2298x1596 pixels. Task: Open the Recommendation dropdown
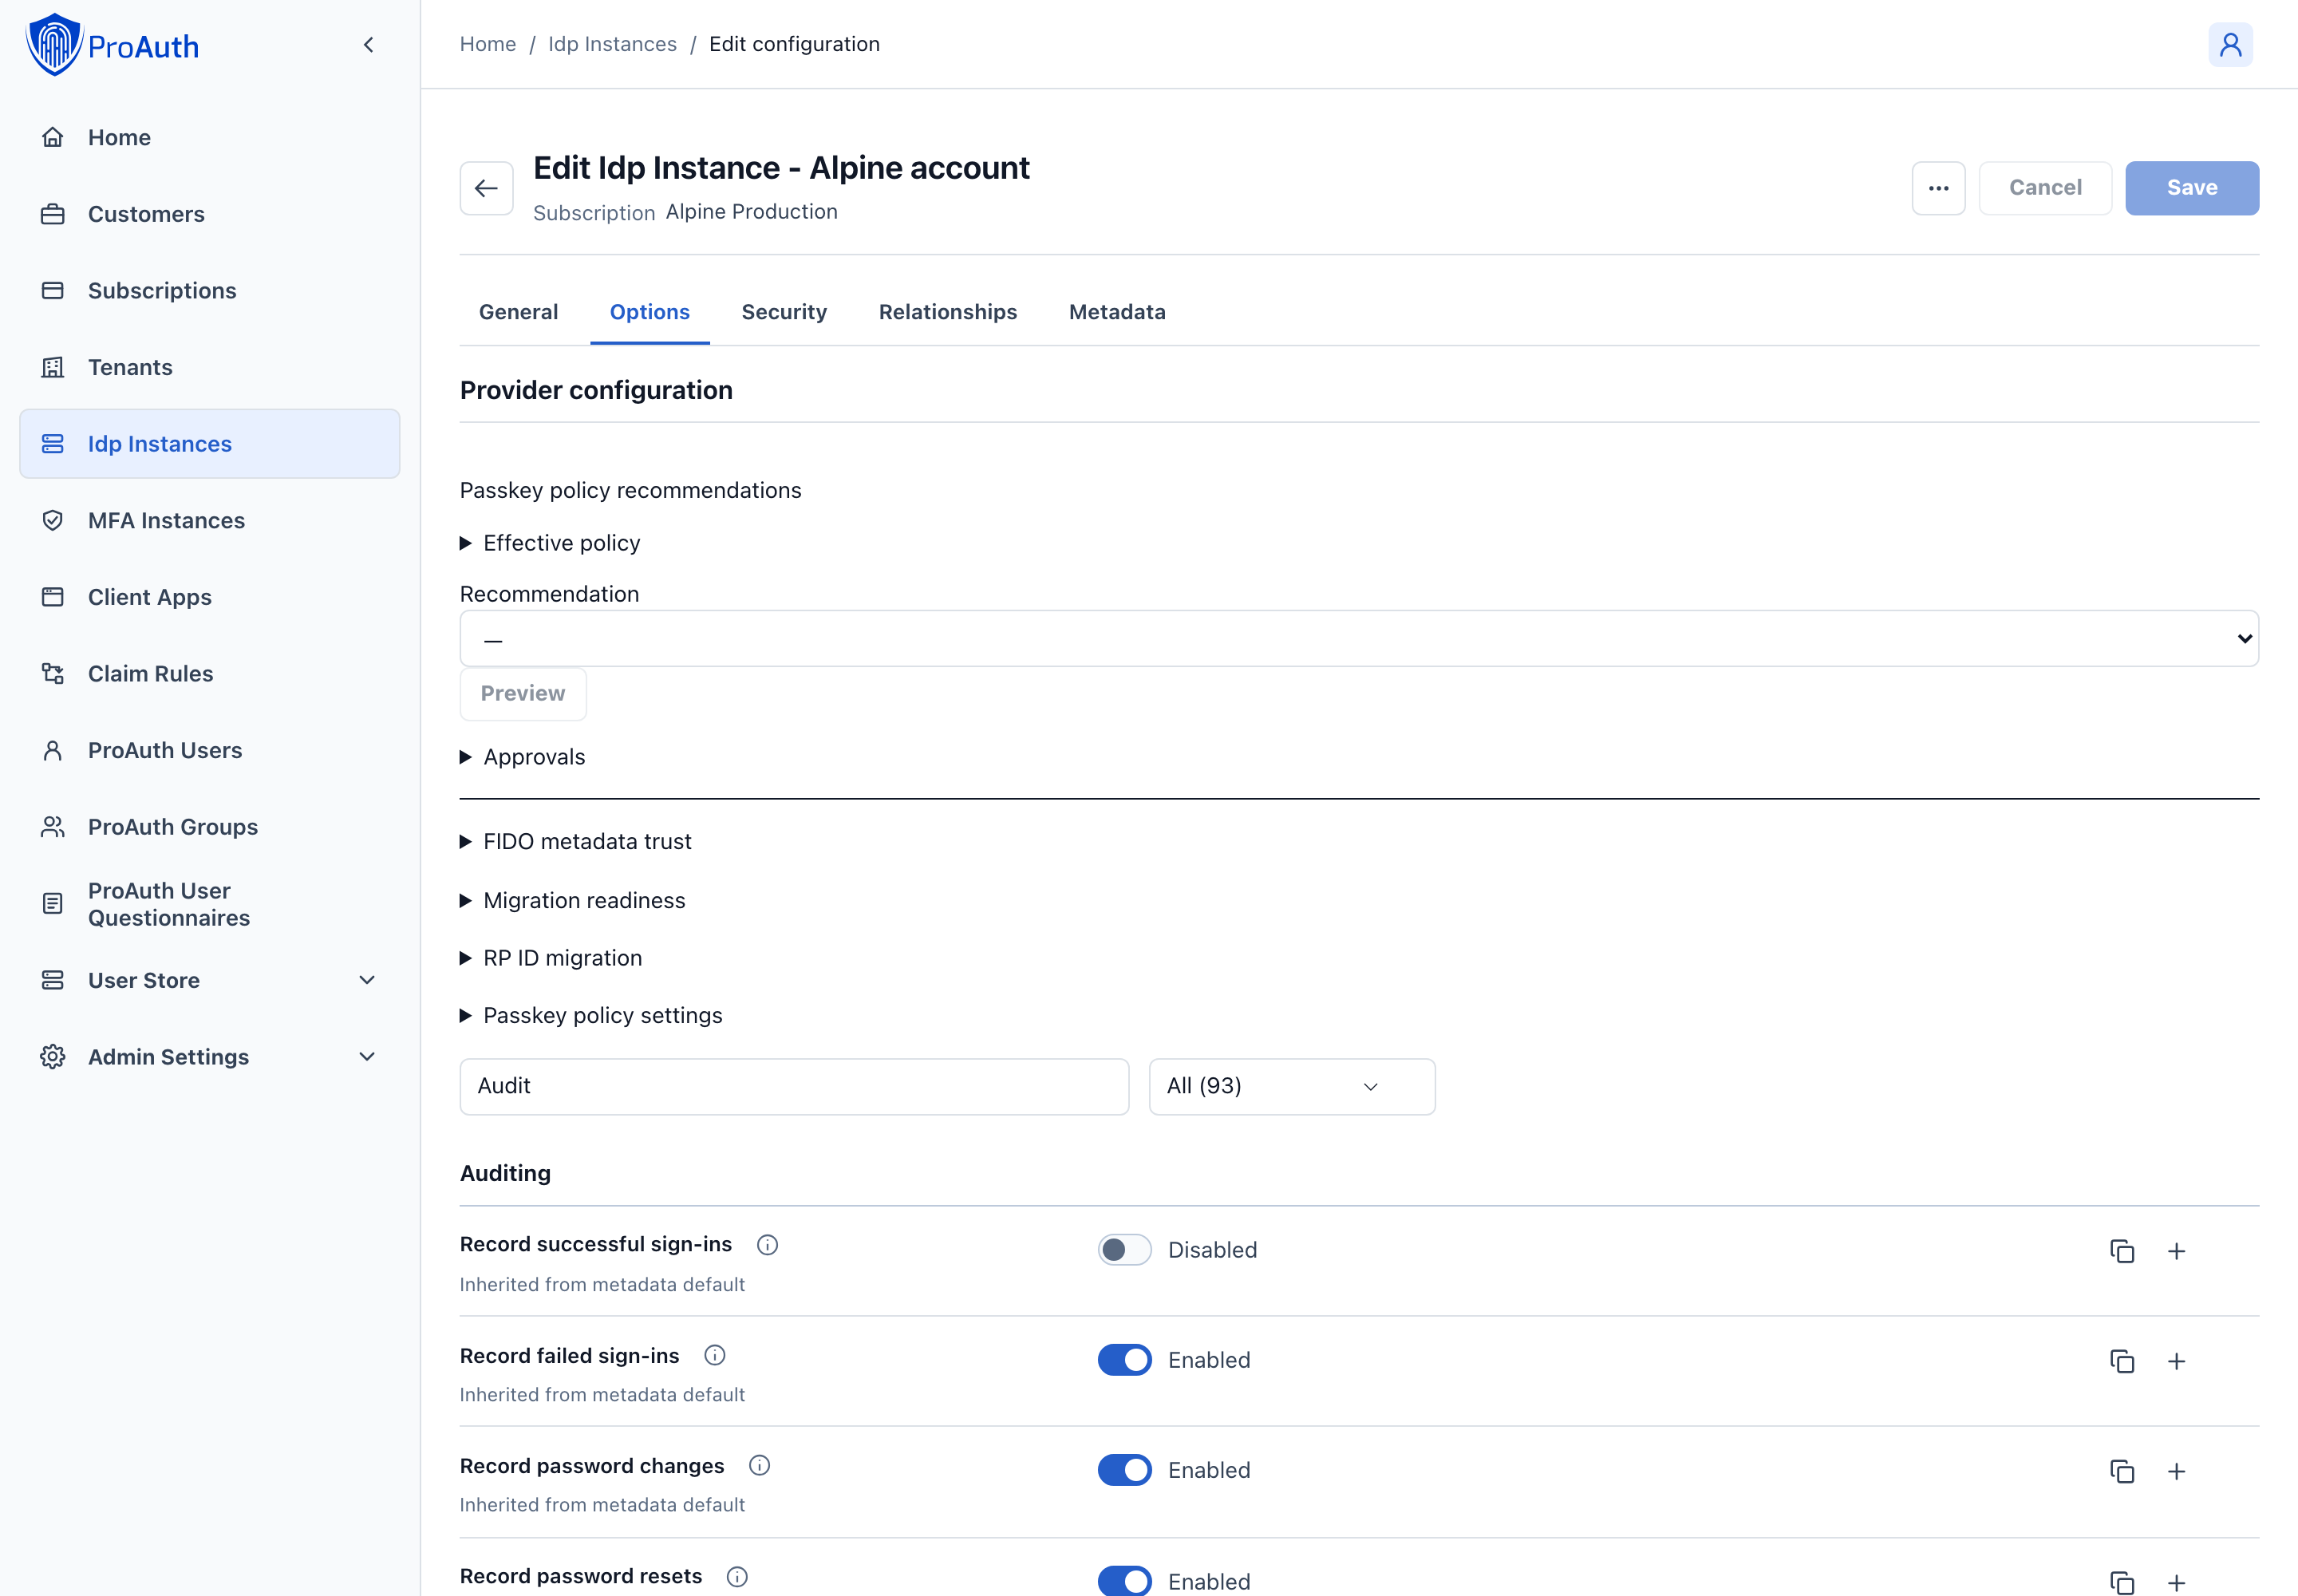click(1359, 638)
